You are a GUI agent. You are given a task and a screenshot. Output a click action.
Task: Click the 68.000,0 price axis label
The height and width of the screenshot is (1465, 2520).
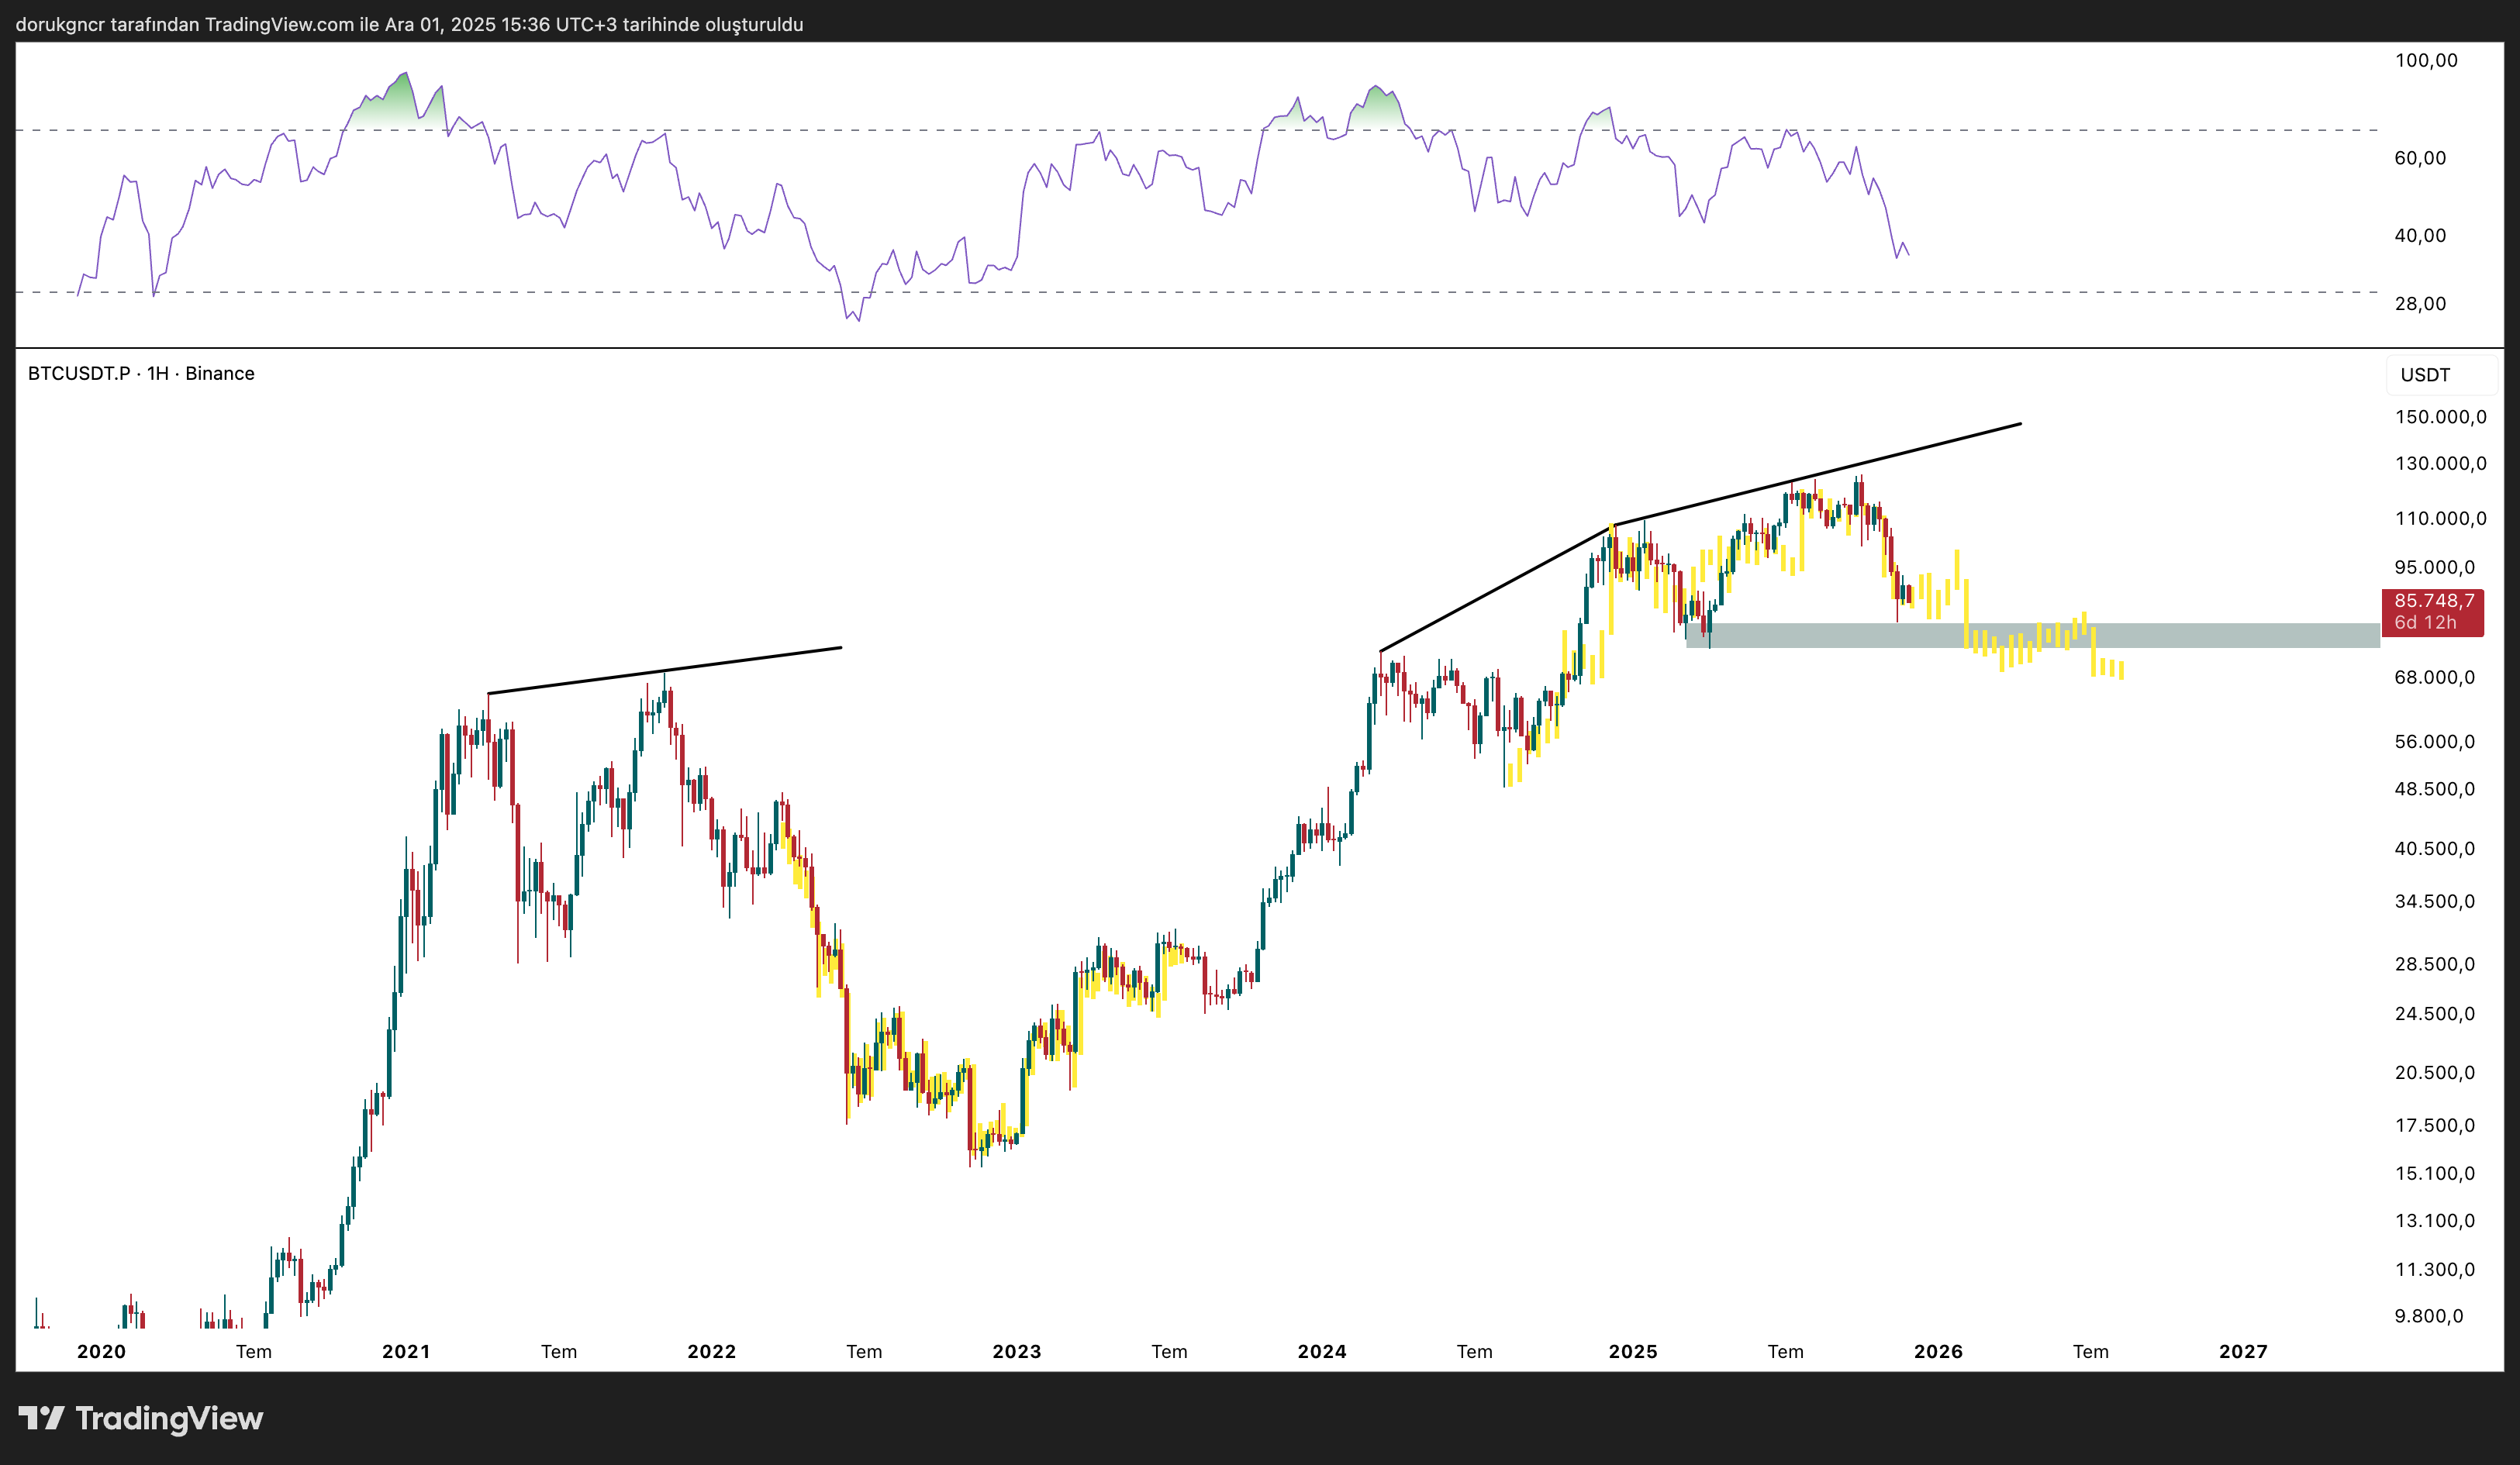tap(2434, 677)
